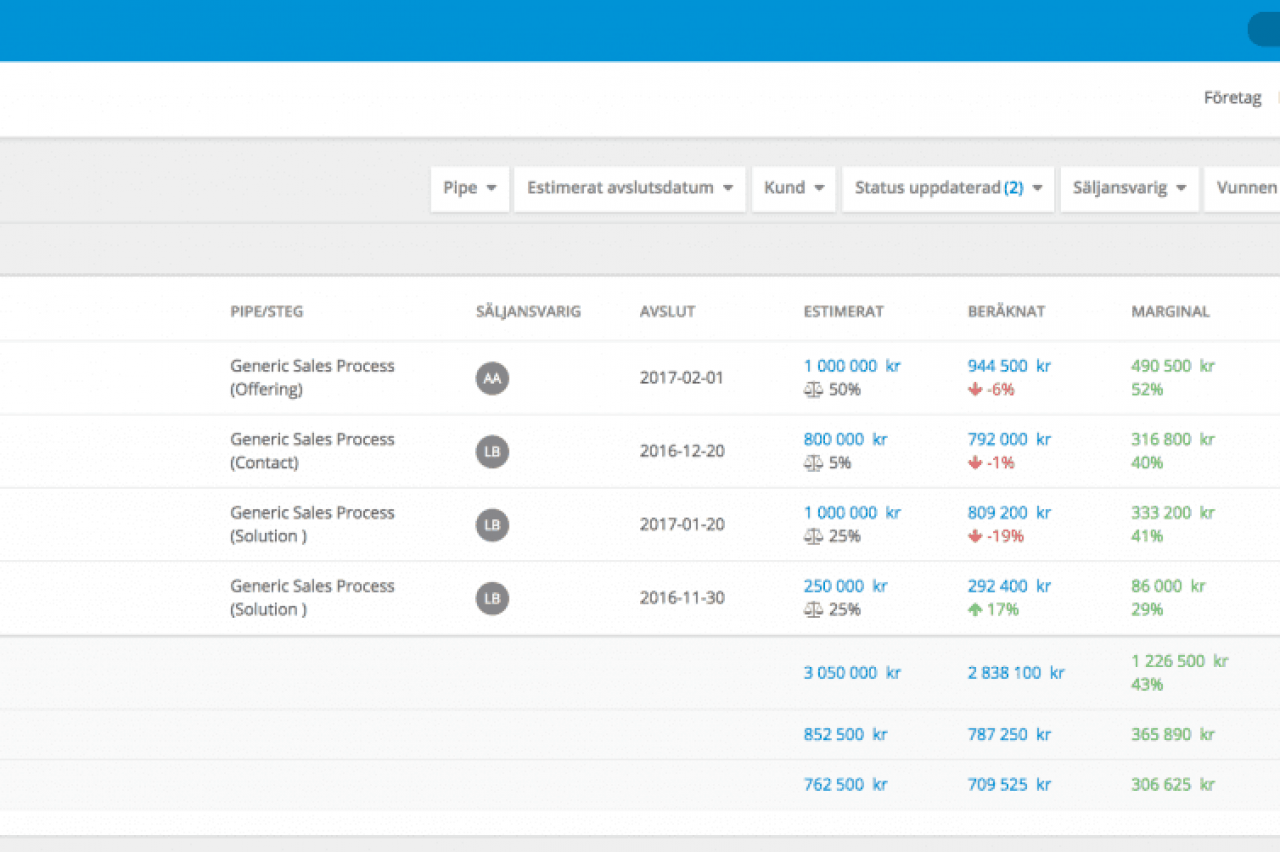Select the Generic Sales Process (Offering) row
Screen dimensions: 1280x852
312,377
